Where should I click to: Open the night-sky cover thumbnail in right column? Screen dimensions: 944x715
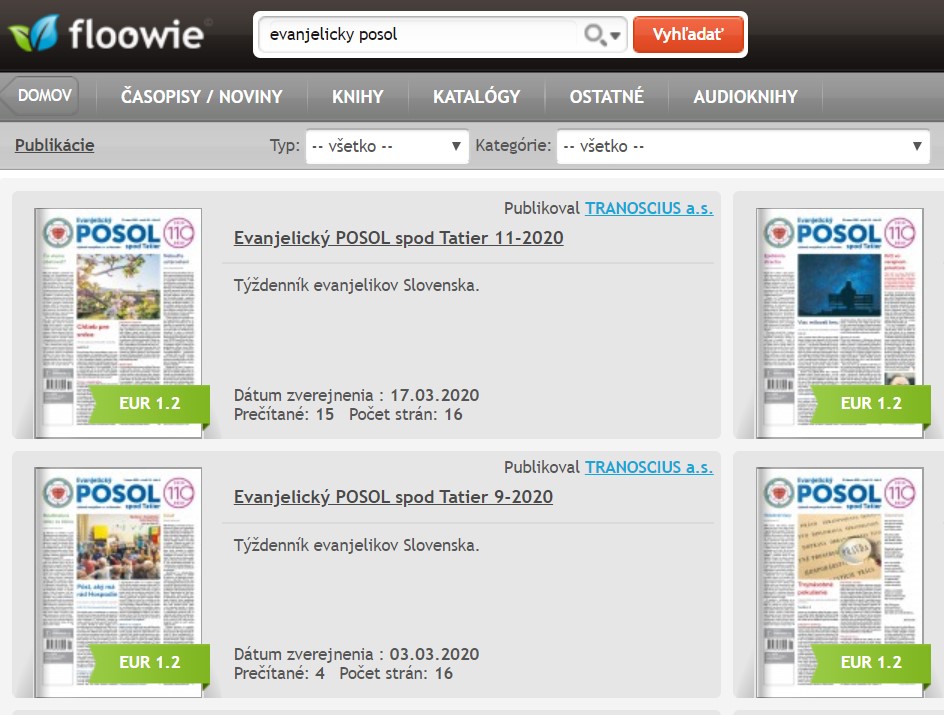839,323
